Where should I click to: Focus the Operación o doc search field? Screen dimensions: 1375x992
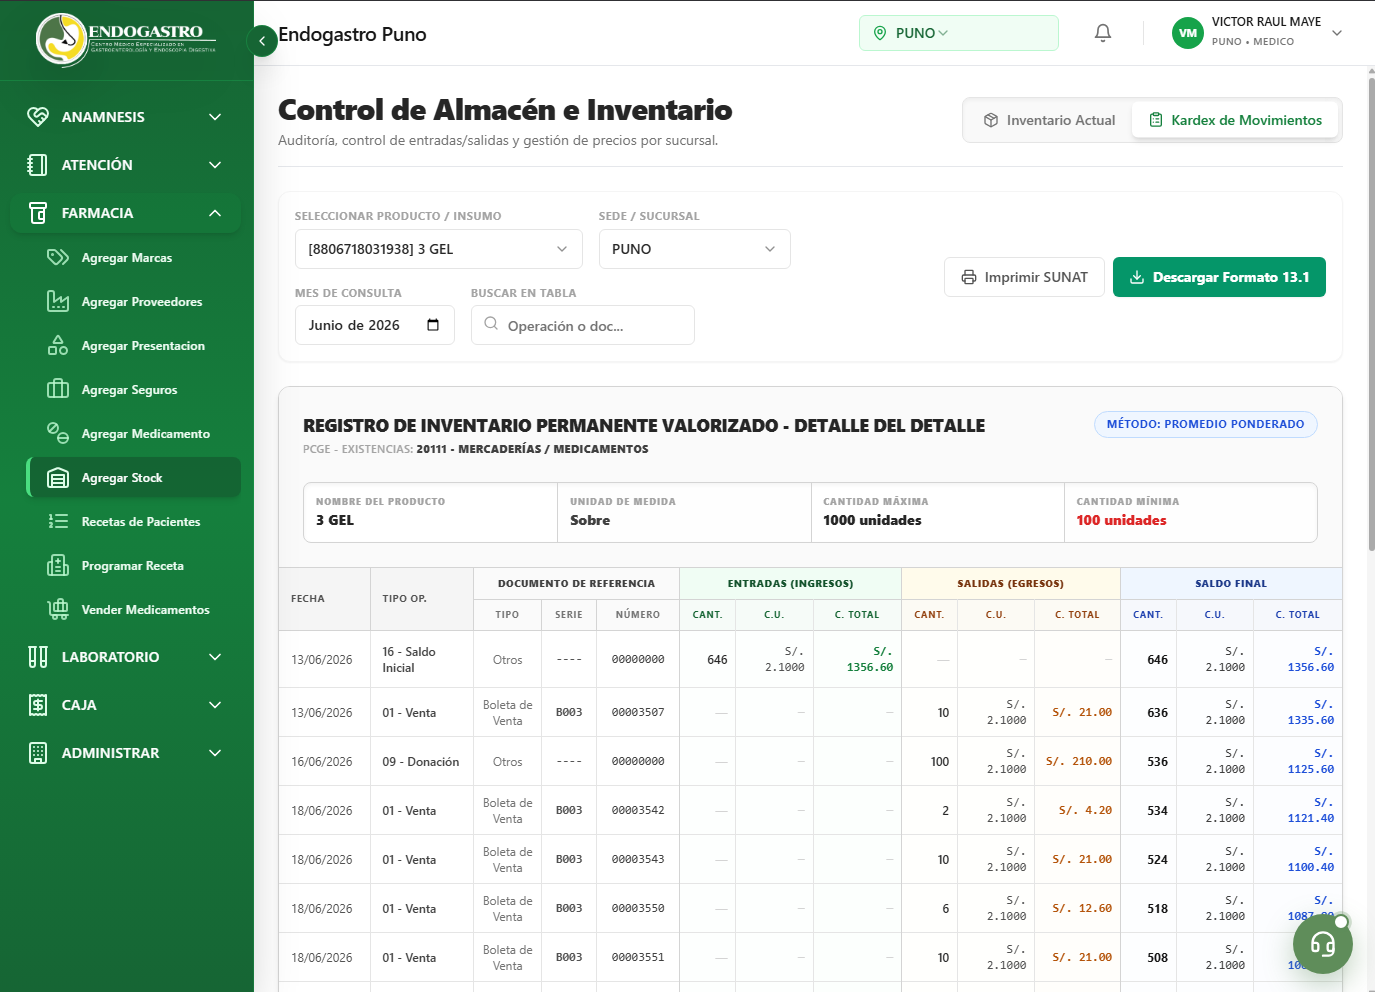pyautogui.click(x=582, y=325)
